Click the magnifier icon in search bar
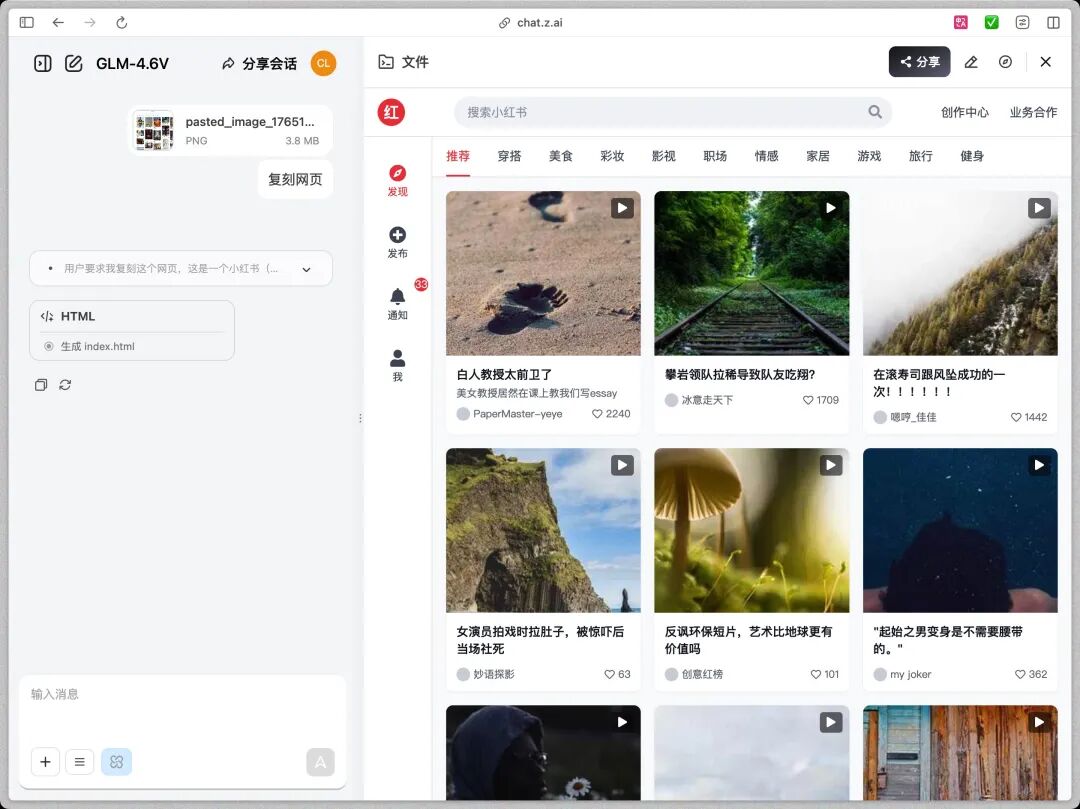1080x809 pixels. point(875,112)
